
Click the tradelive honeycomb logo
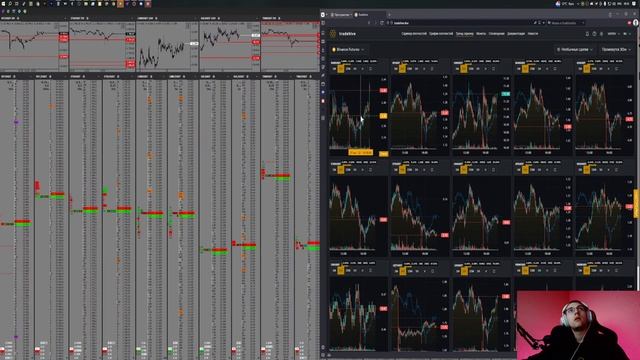(333, 34)
